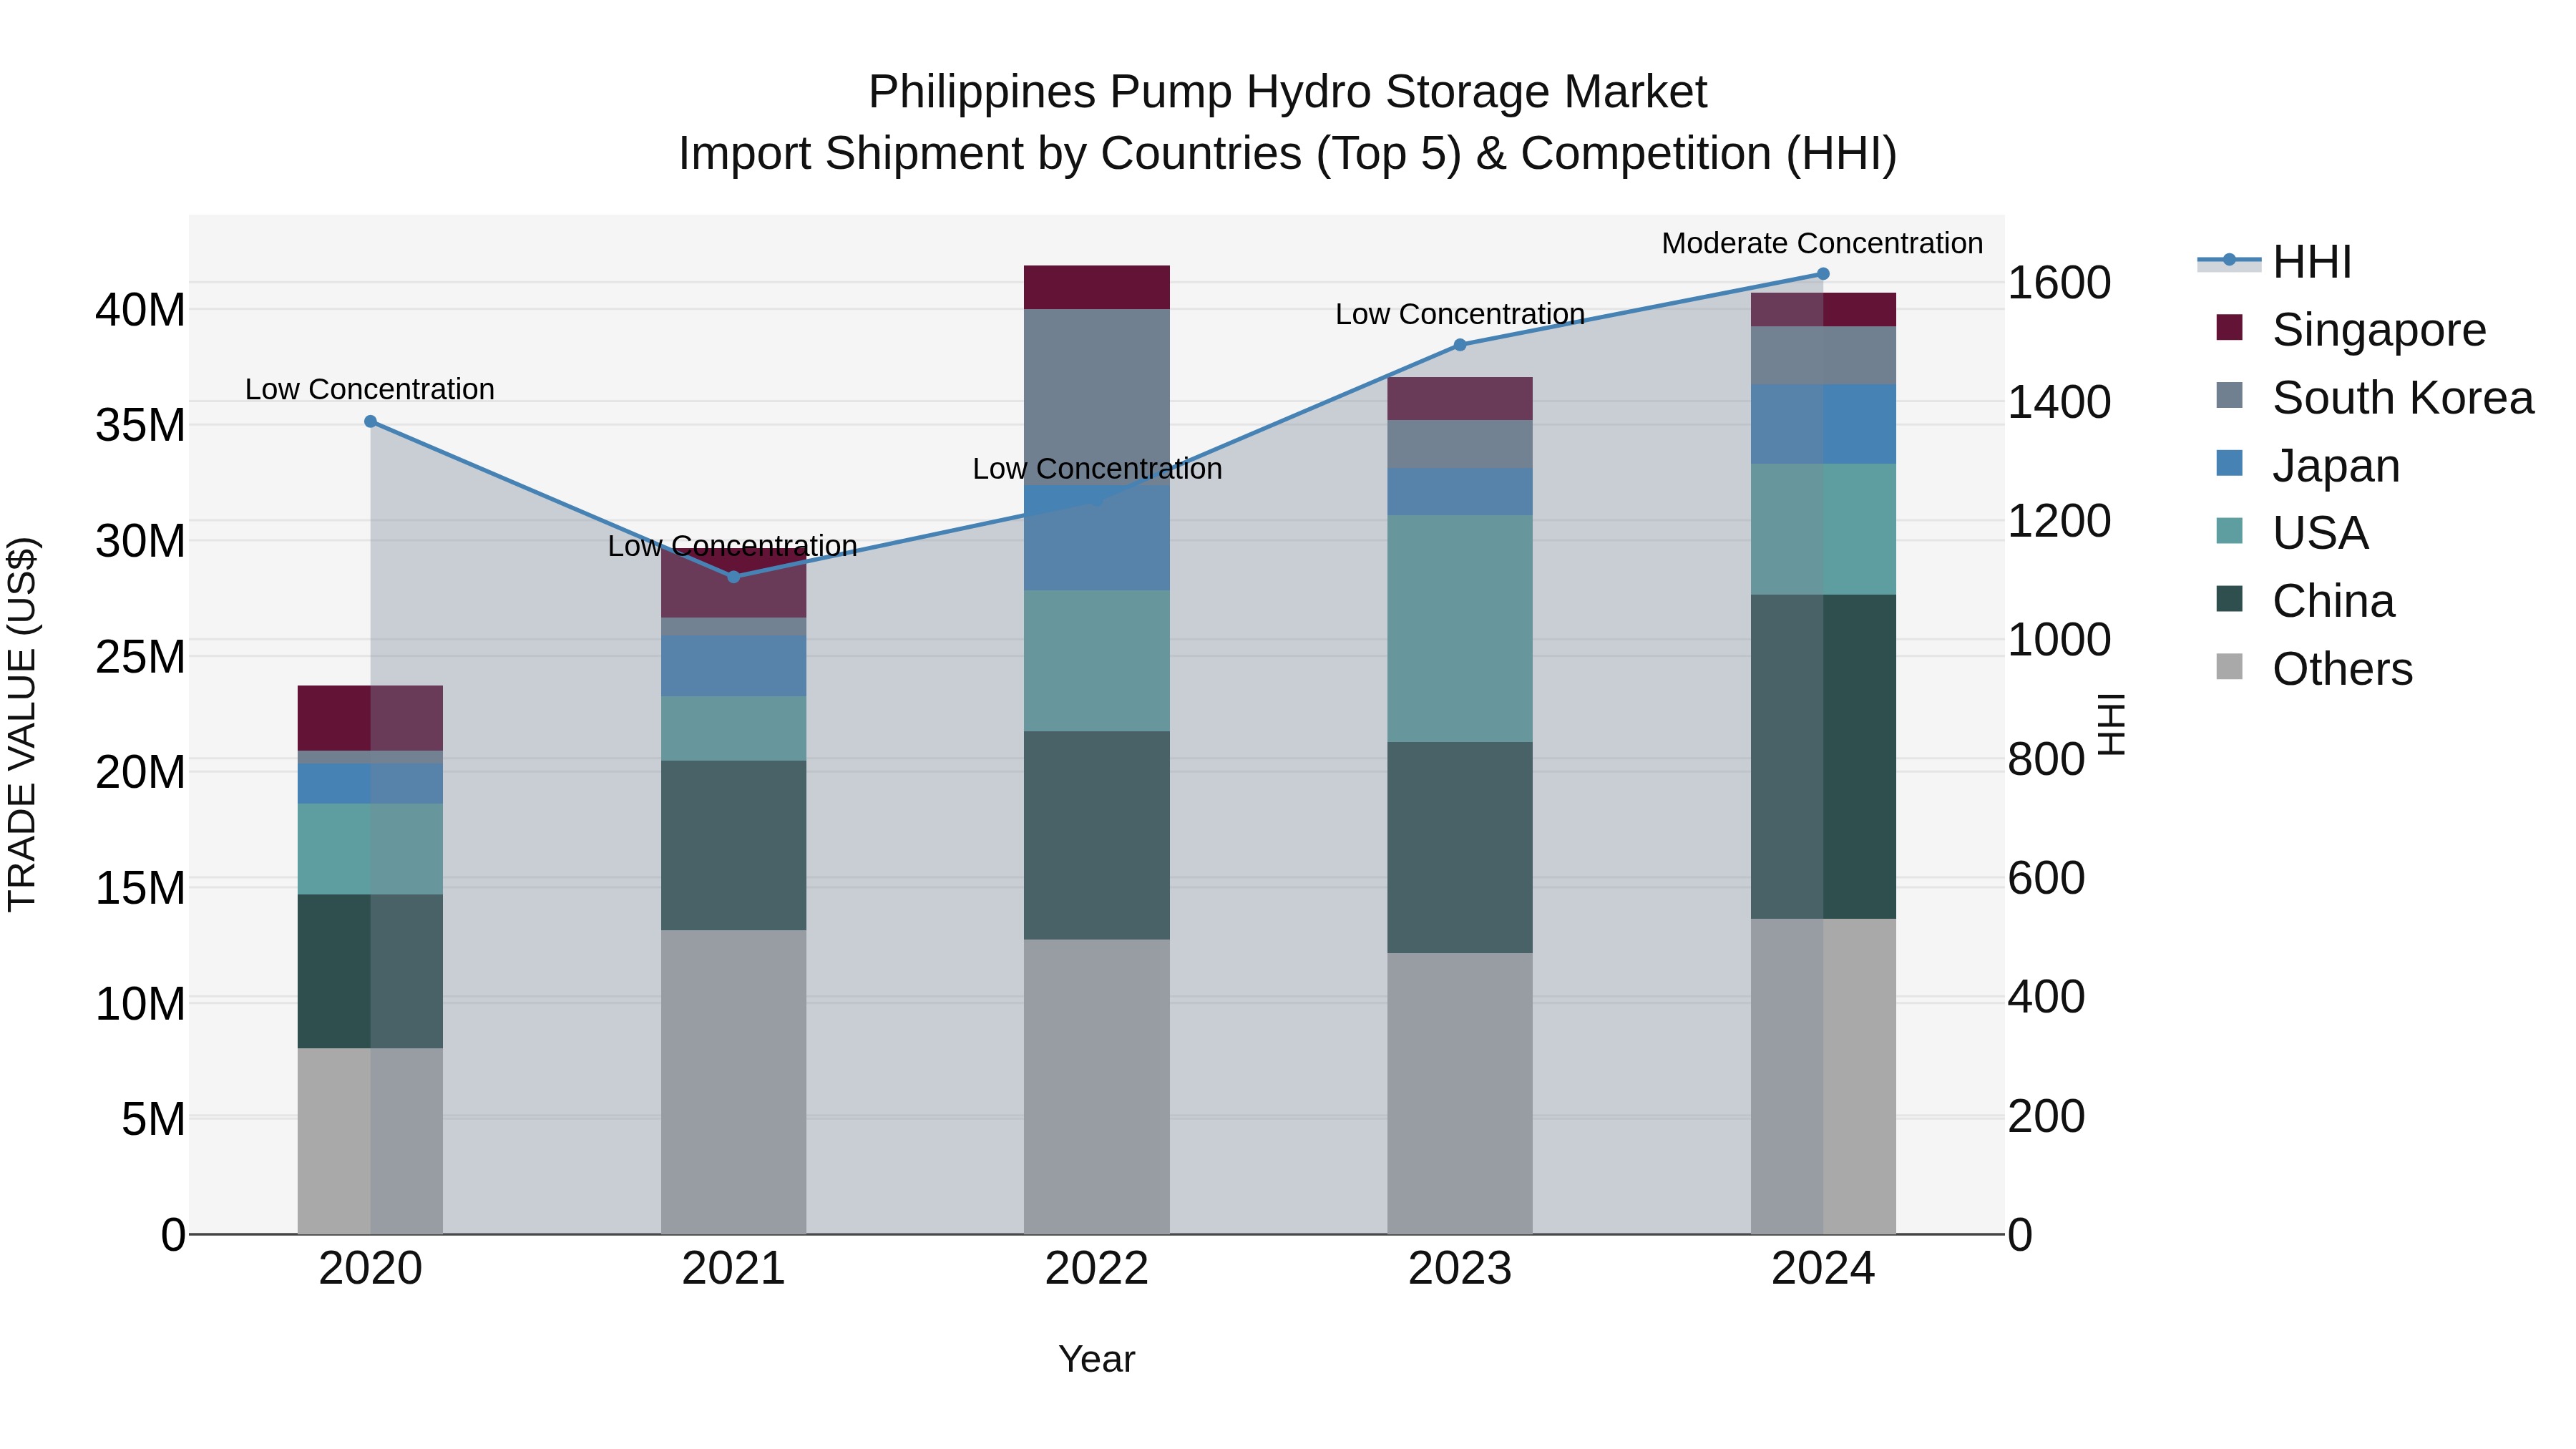Click 2022 Singapore top bar segment
This screenshot has width=2576, height=1449.
[1097, 288]
